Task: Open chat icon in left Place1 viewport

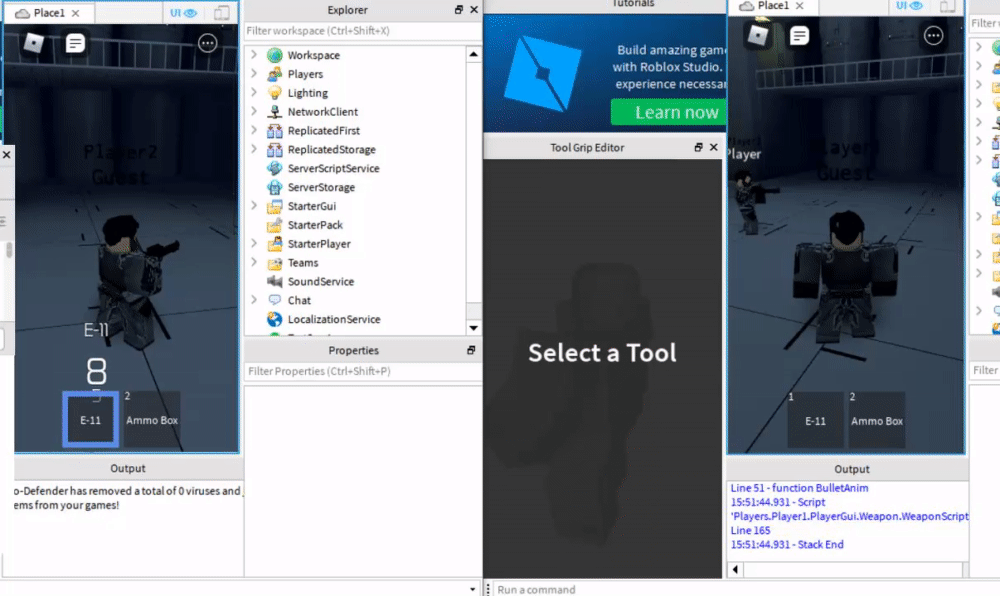Action: pyautogui.click(x=75, y=43)
